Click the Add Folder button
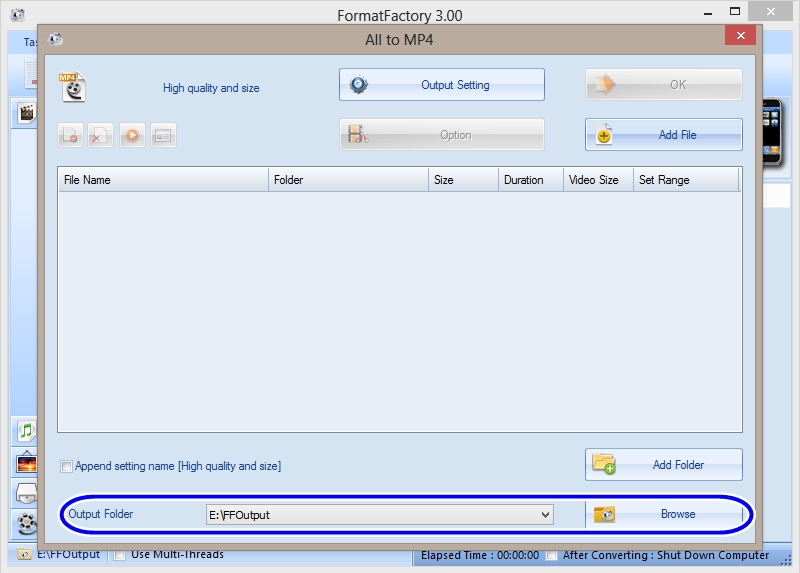Image resolution: width=800 pixels, height=573 pixels. click(x=663, y=464)
